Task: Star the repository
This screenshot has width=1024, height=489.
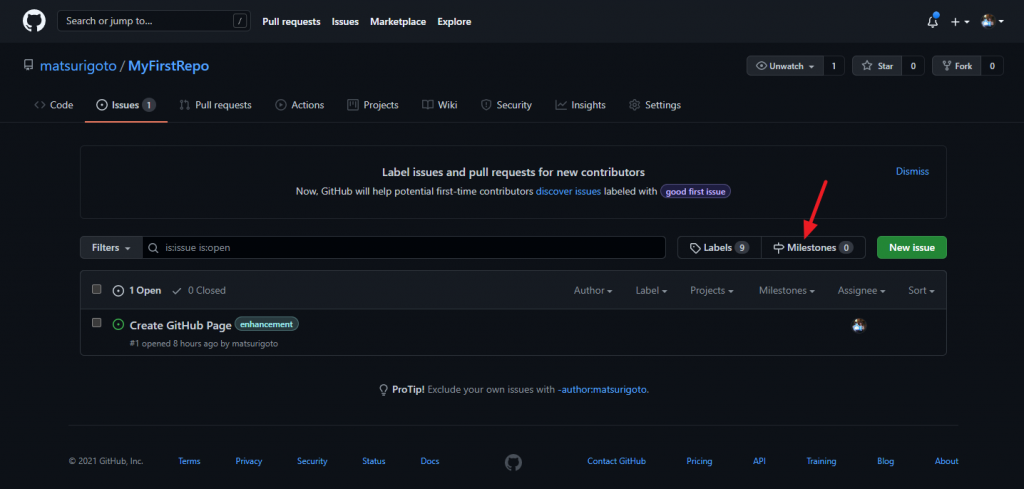Action: [x=877, y=66]
